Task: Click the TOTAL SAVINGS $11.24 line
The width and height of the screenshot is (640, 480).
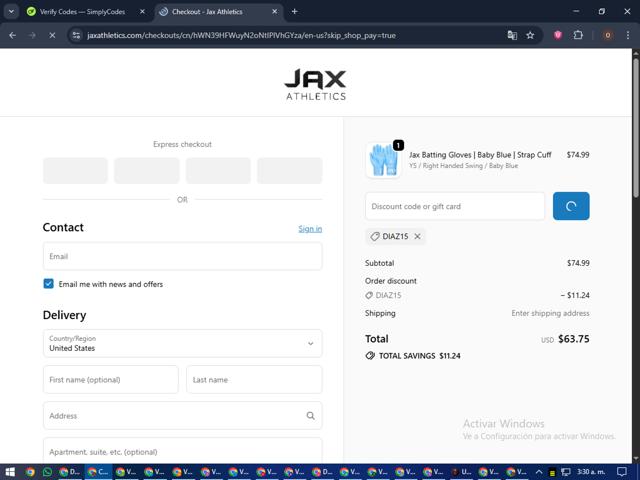Action: click(413, 356)
